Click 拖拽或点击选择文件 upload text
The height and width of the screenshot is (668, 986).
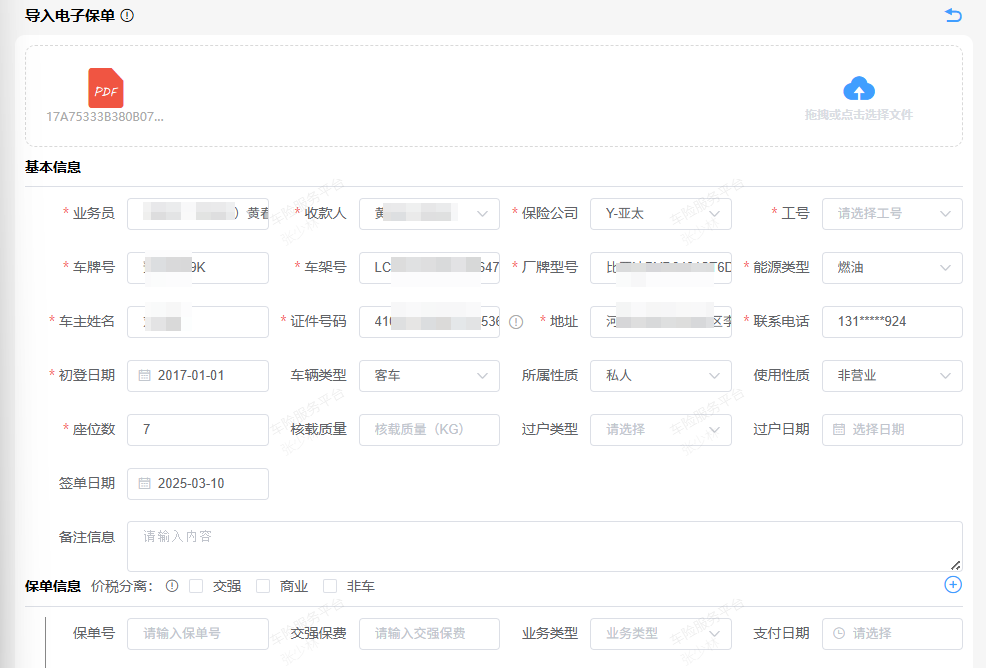[x=858, y=114]
